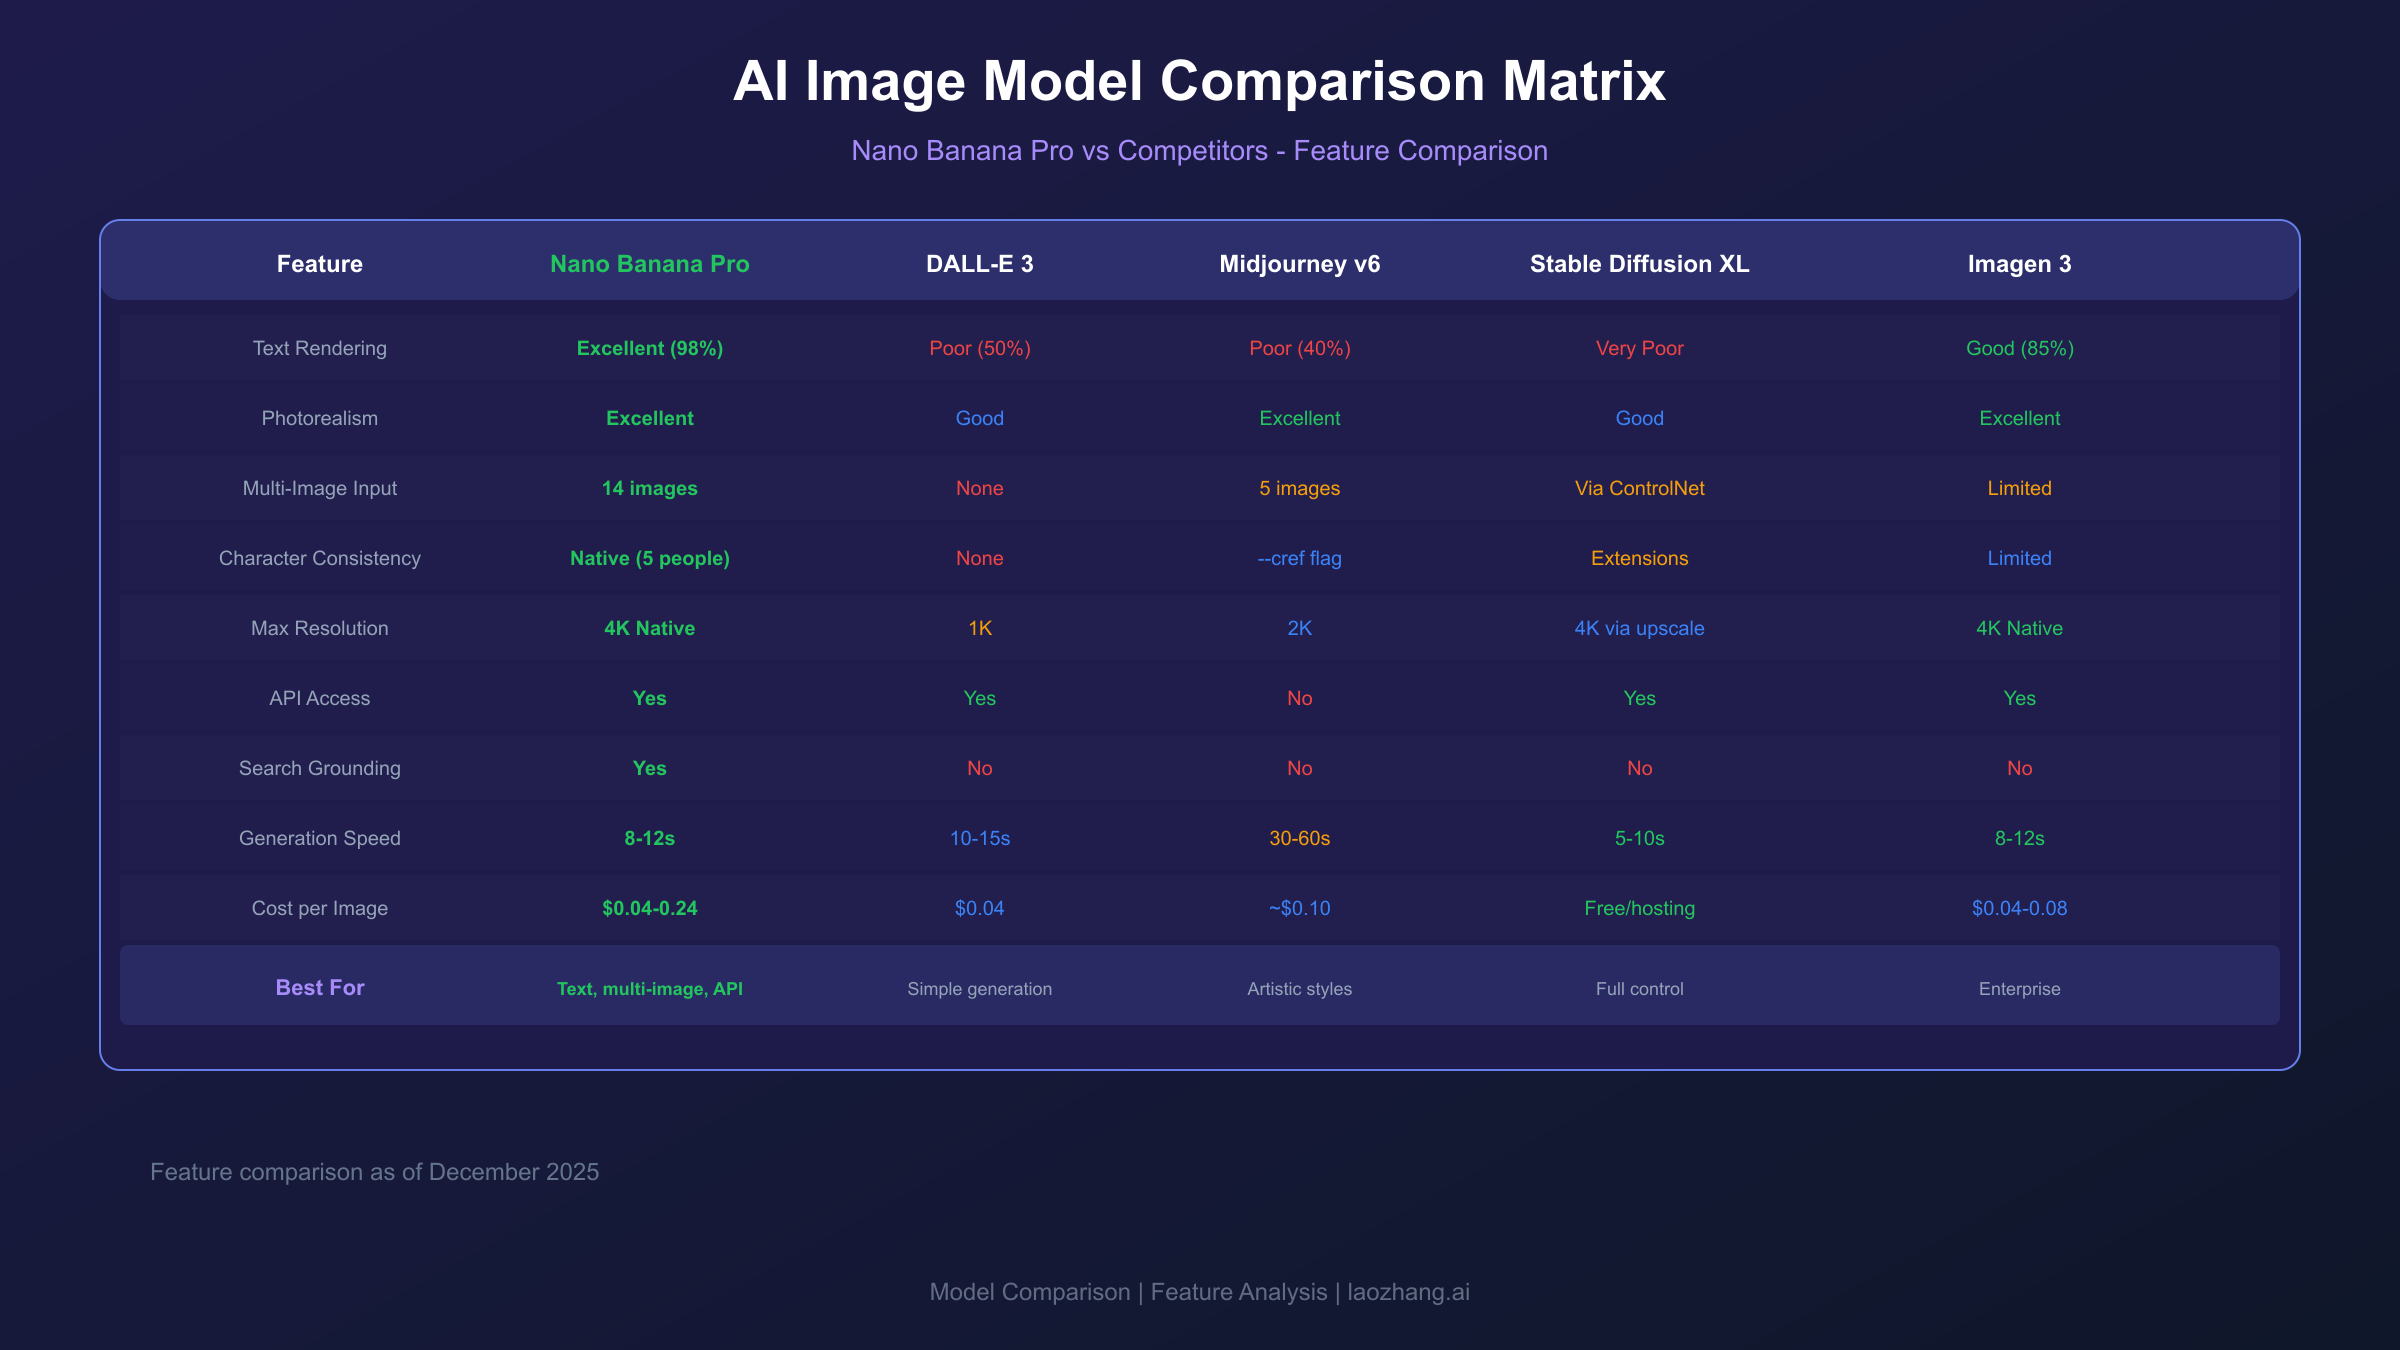Click the Excellent (98%) text rendering cell
Screen dimensions: 2400x1350
click(x=650, y=348)
